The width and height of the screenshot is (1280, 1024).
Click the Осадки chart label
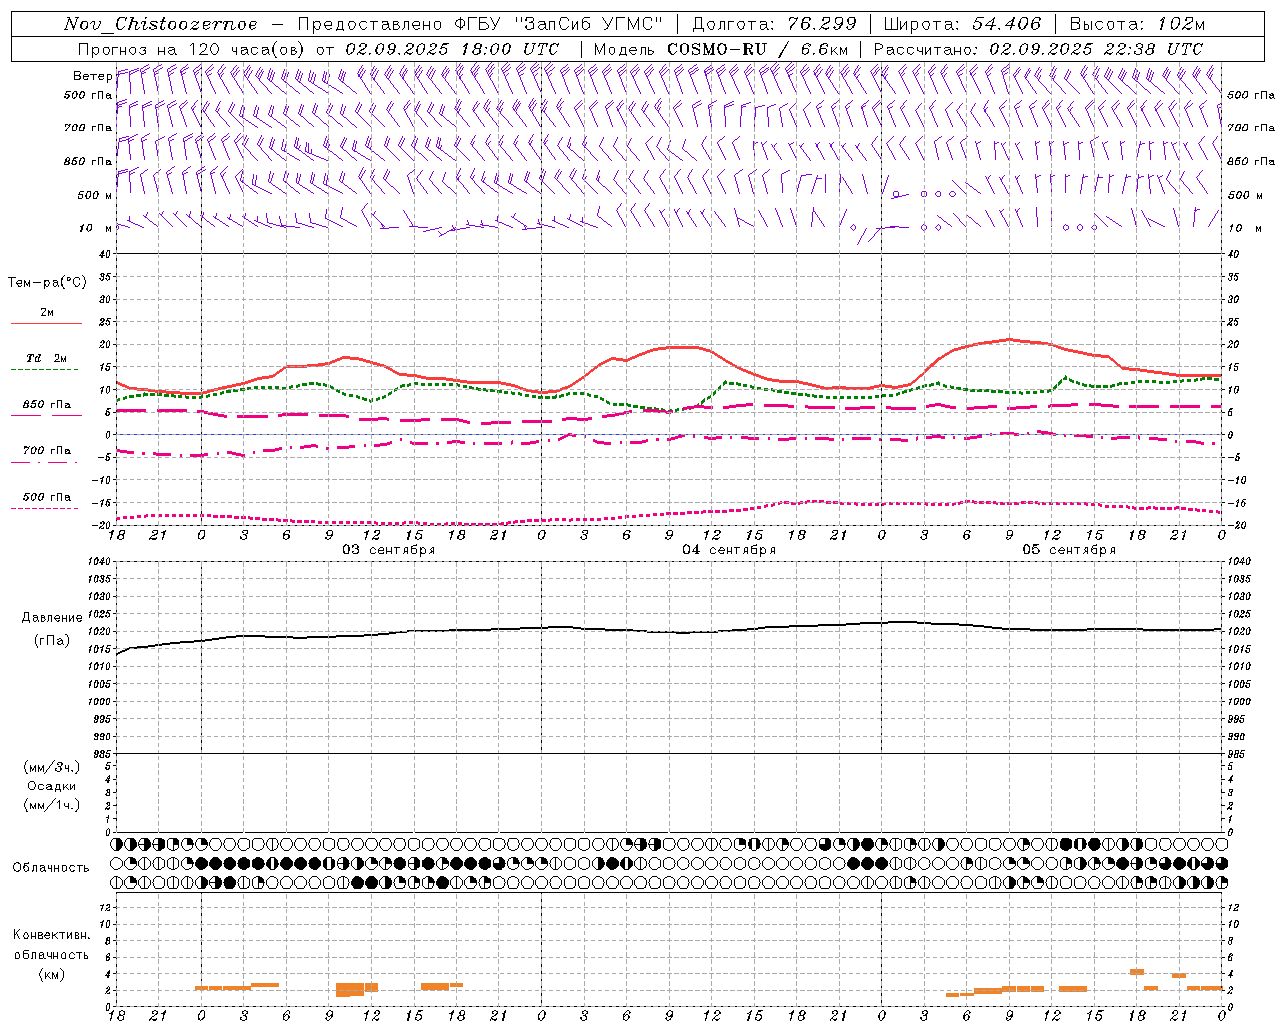click(52, 786)
